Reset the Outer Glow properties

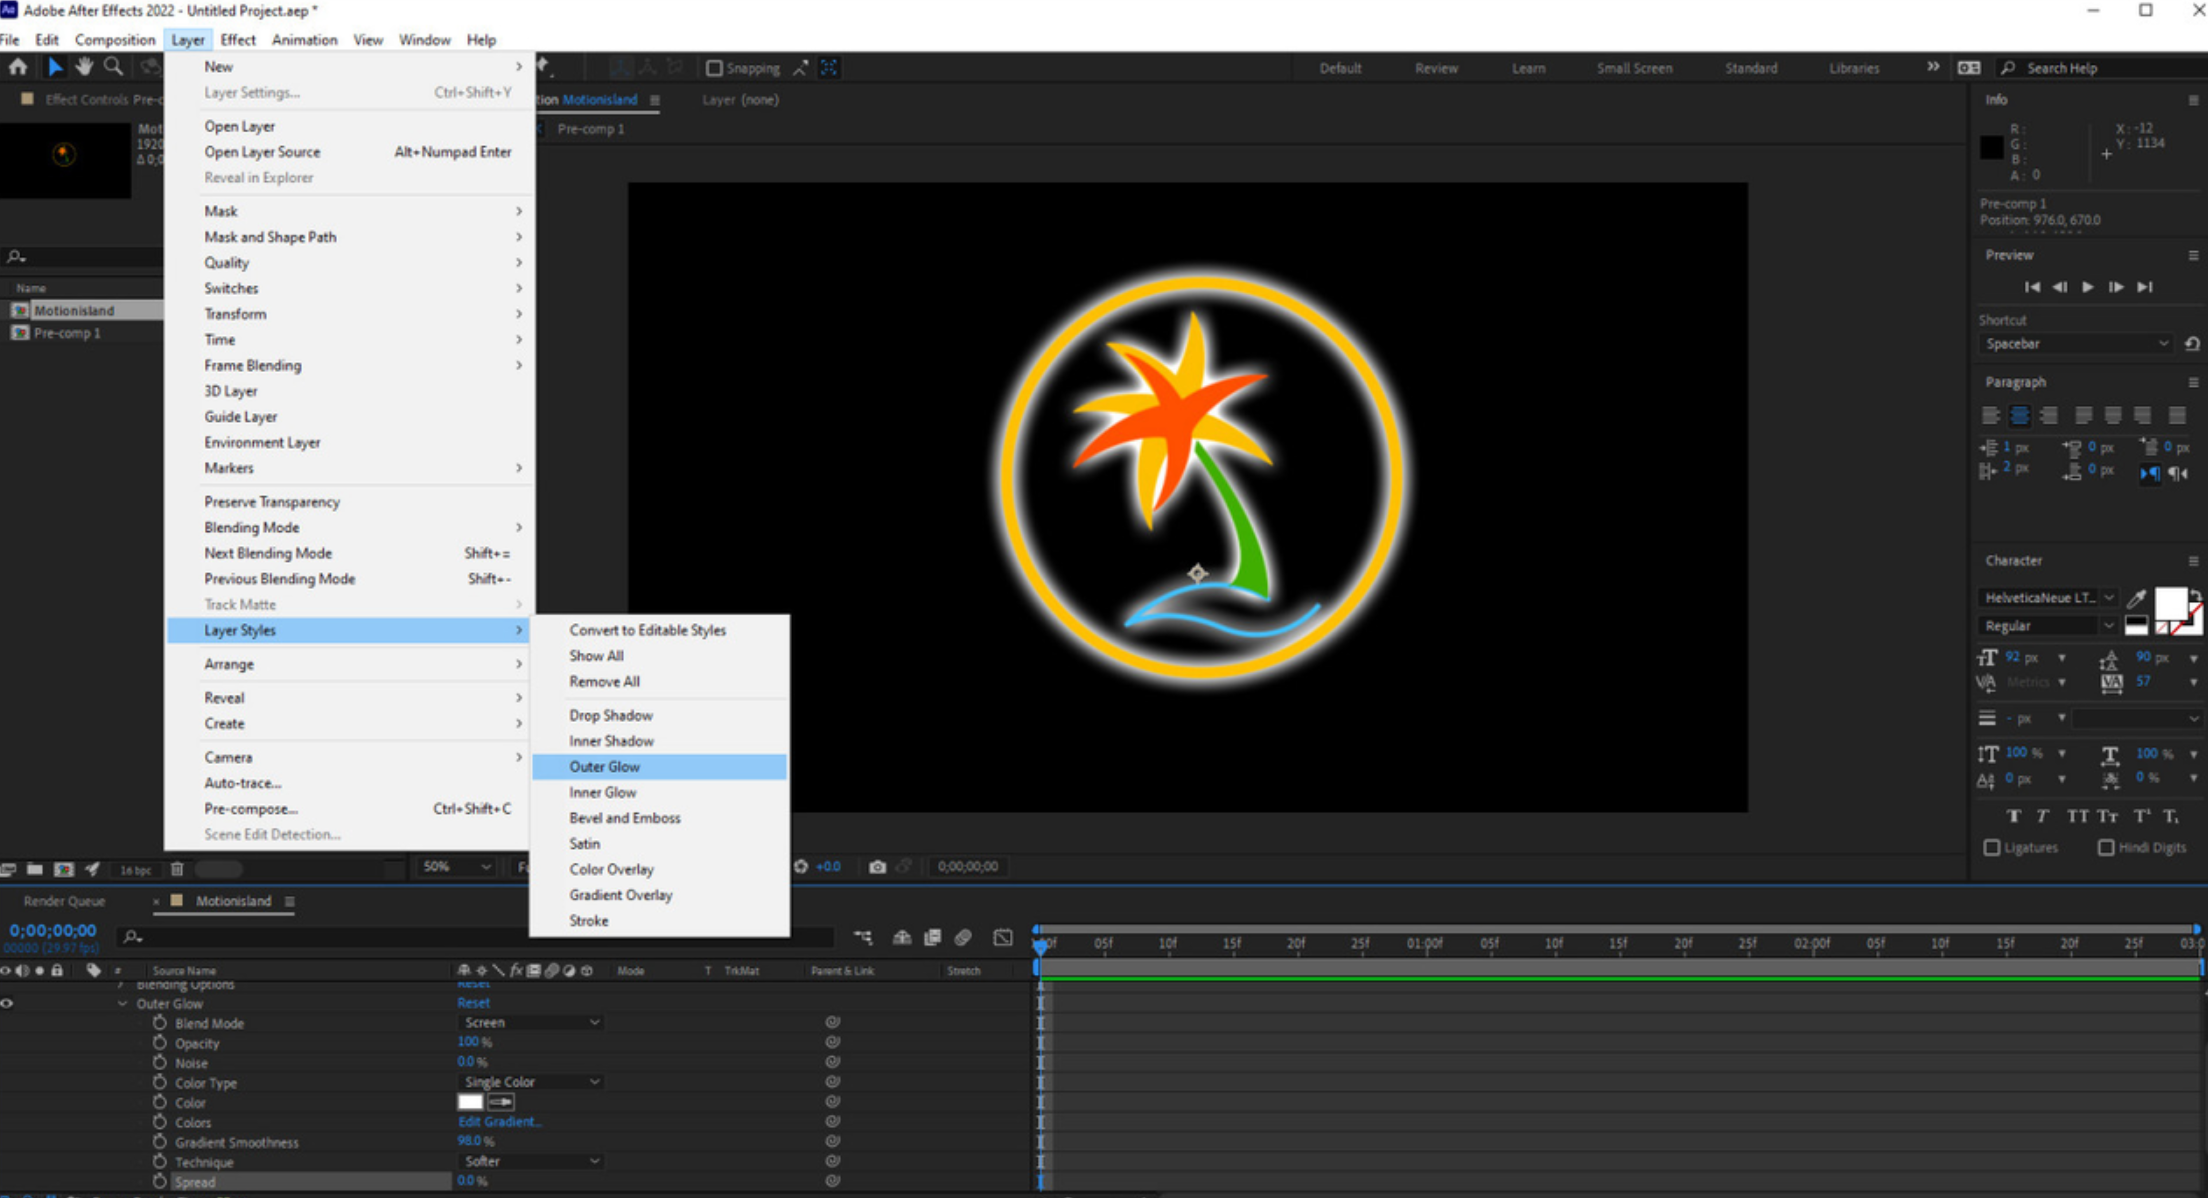pyautogui.click(x=474, y=1003)
